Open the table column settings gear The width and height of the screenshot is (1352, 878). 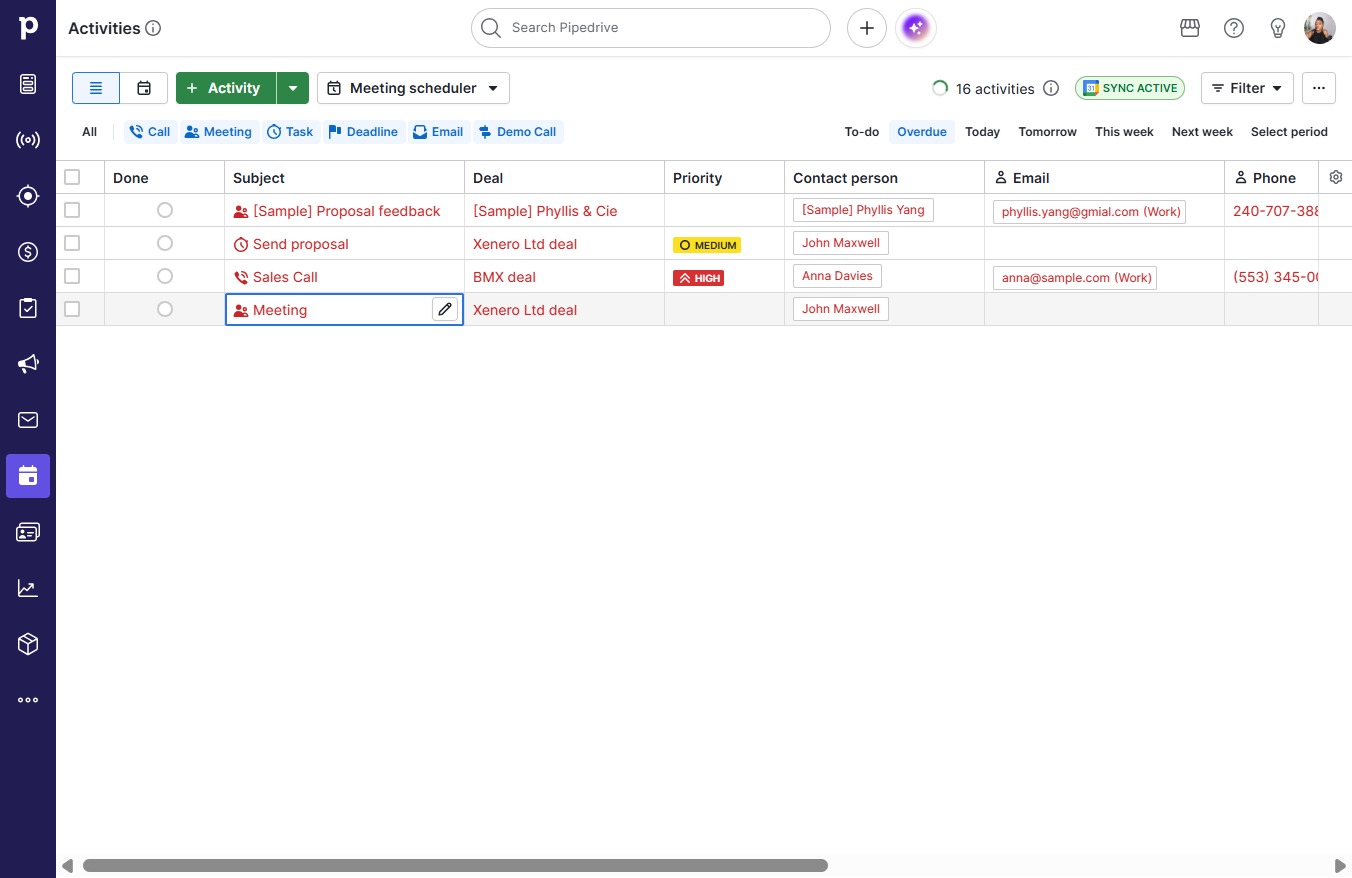[x=1336, y=177]
